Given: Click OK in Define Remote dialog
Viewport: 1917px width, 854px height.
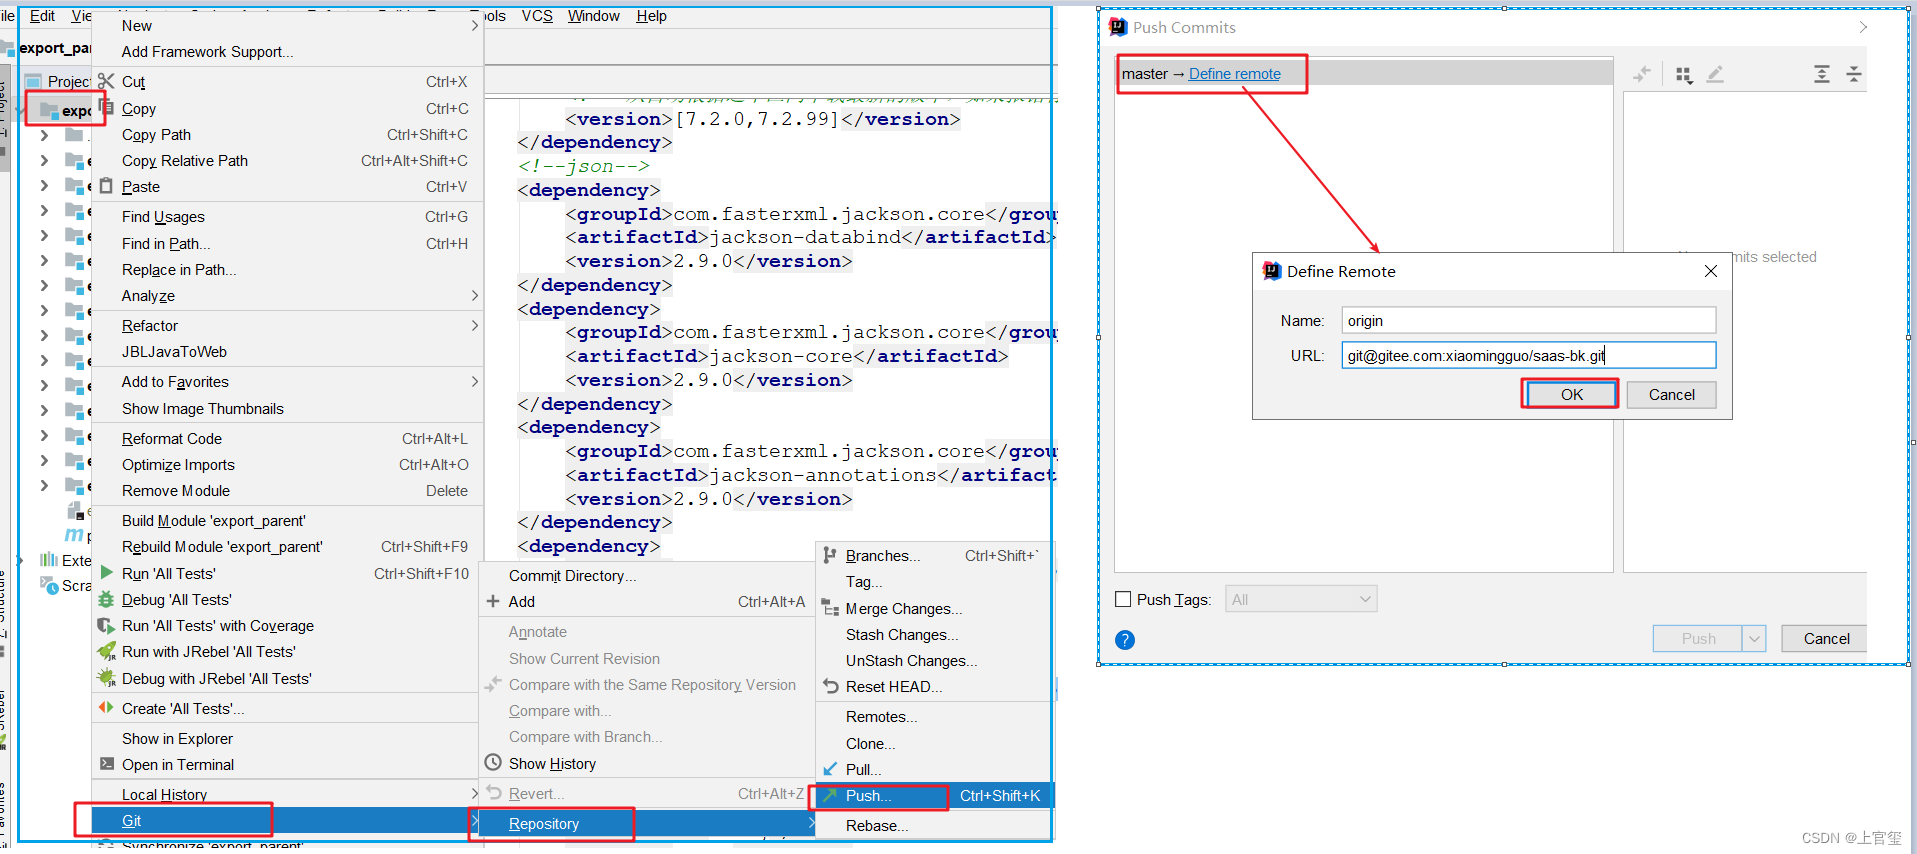Looking at the screenshot, I should 1571,395.
